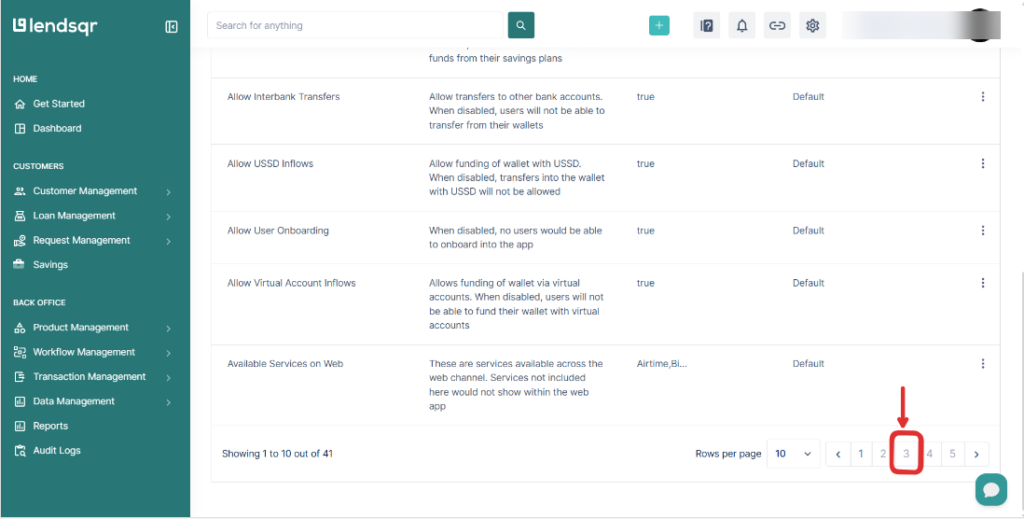Click the truncated Airtime,Bi... value
Image resolution: width=1024 pixels, height=519 pixels.
[662, 364]
